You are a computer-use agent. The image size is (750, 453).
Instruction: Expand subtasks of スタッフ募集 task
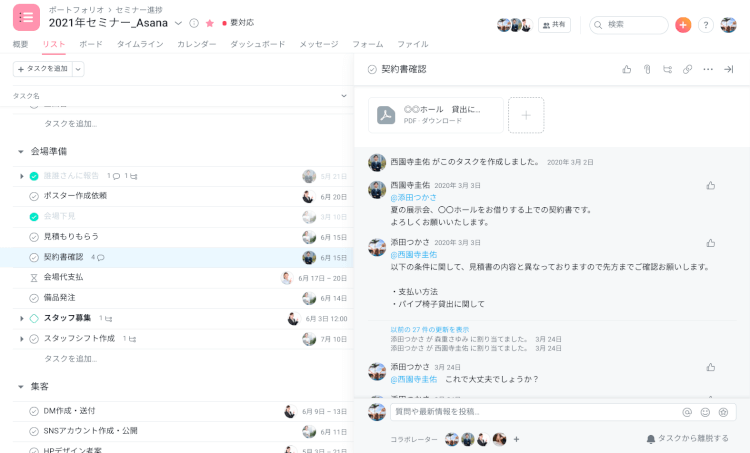[x=21, y=319]
